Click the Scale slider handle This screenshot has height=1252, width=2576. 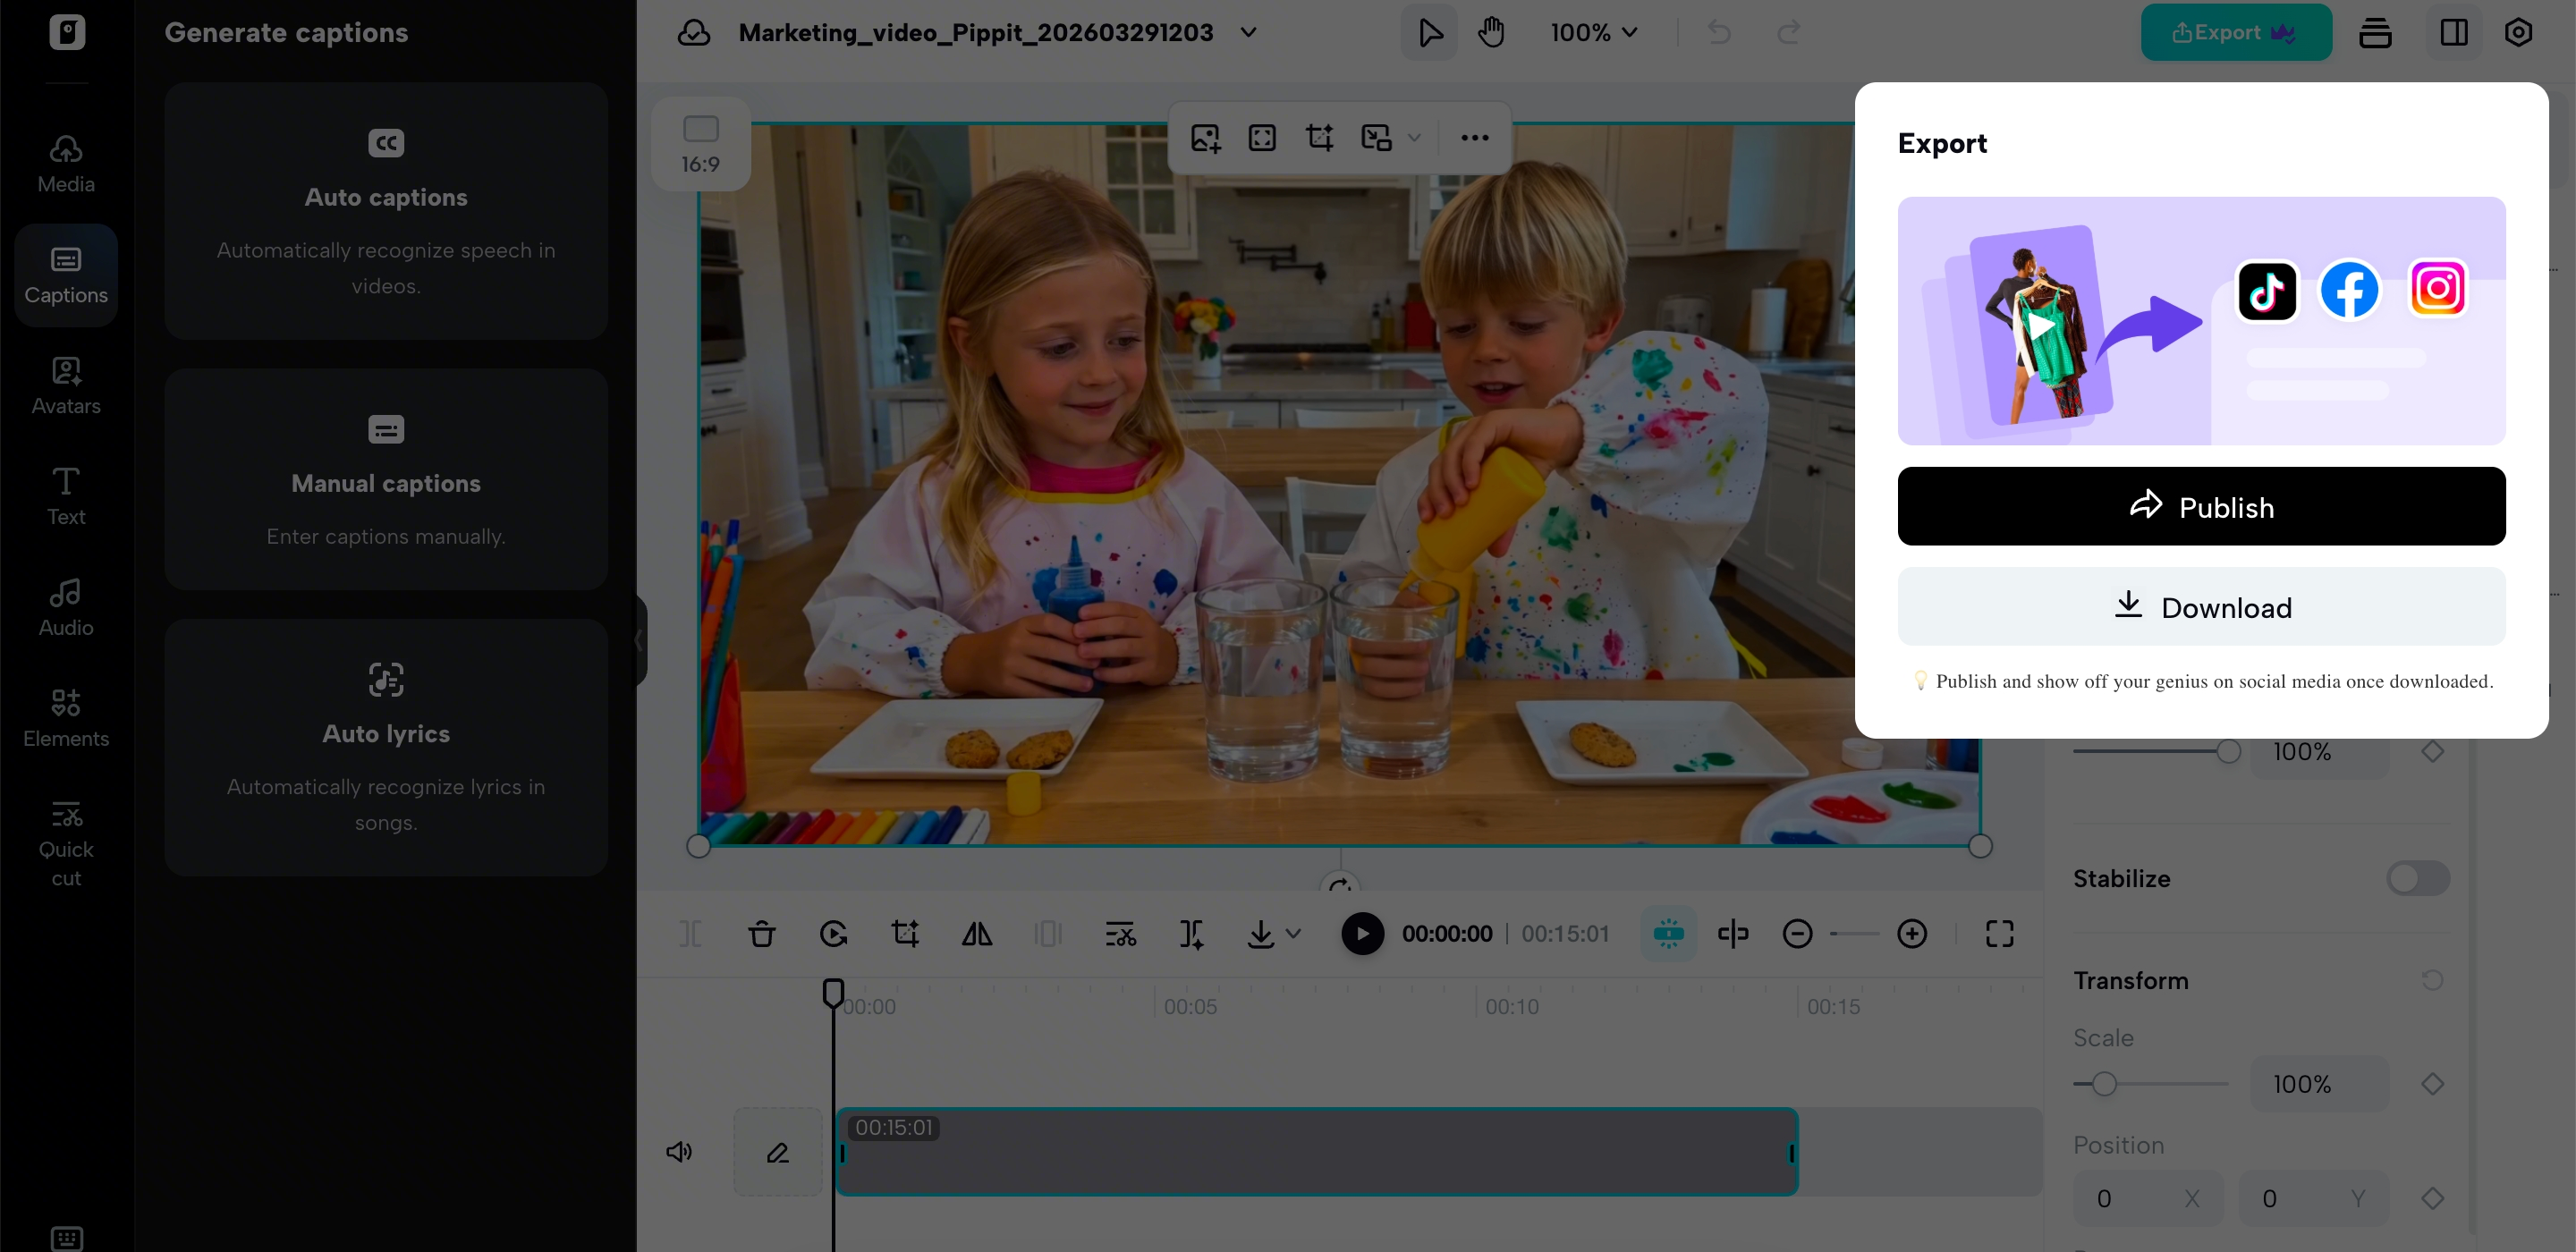pyautogui.click(x=2104, y=1084)
